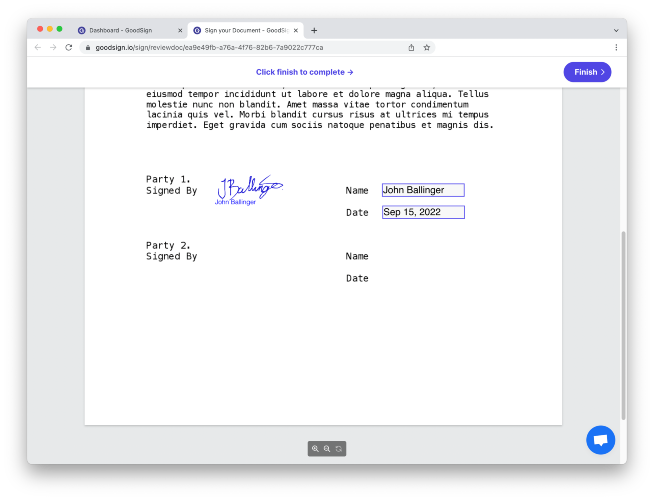
Task: Click the 'Name' label under Party 2
Action: click(x=357, y=256)
